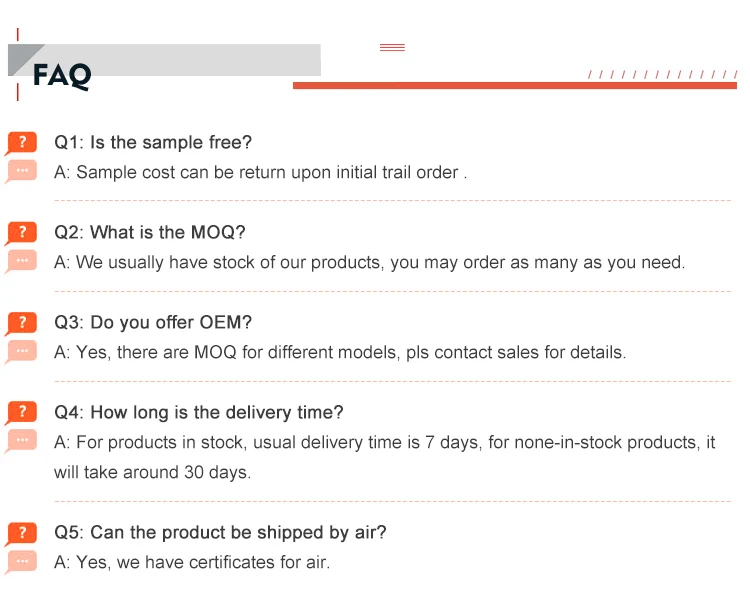
Task: Click the orange horizontal bar in header
Action: tap(514, 86)
